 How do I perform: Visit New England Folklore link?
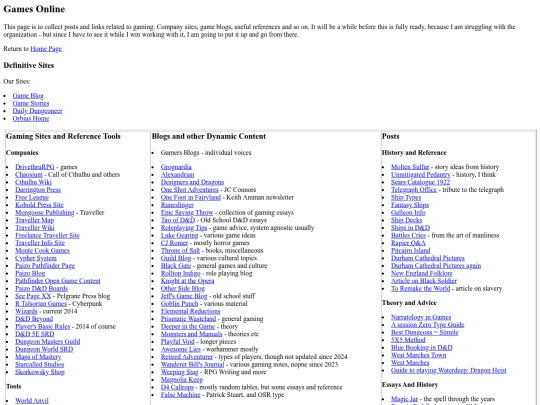pyautogui.click(x=422, y=273)
